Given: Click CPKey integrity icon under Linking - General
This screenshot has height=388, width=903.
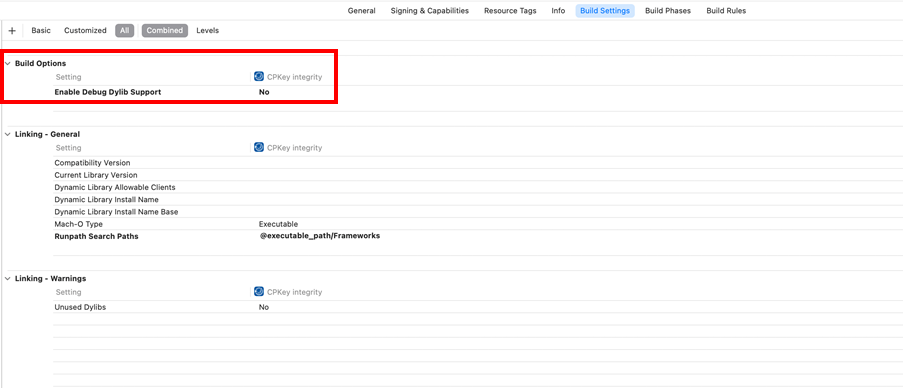Looking at the screenshot, I should pos(259,147).
